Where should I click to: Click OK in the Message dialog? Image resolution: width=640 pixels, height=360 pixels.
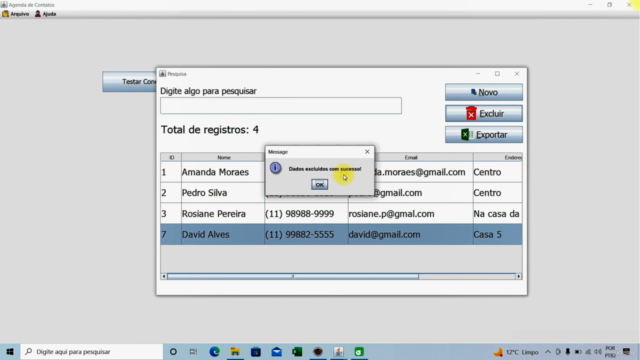[319, 184]
